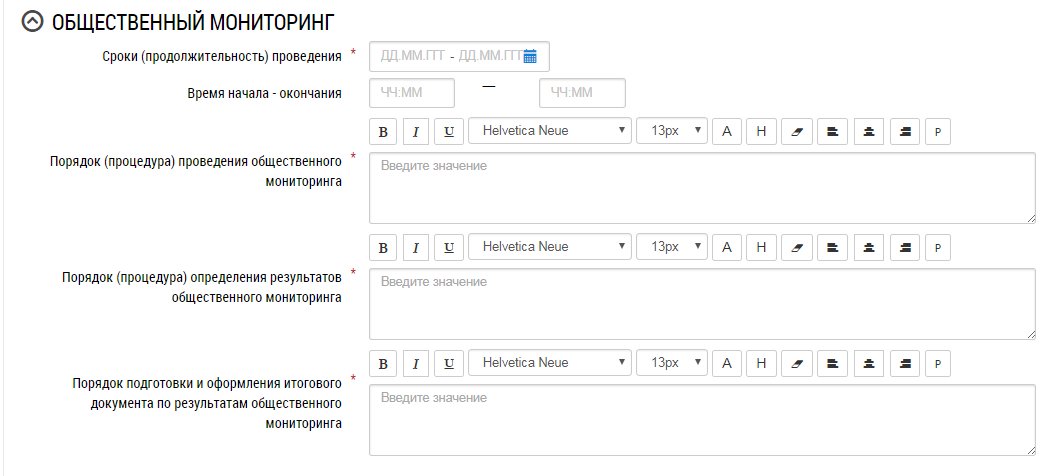Open the calendar date picker icon
The image size is (1052, 476).
pyautogui.click(x=530, y=56)
